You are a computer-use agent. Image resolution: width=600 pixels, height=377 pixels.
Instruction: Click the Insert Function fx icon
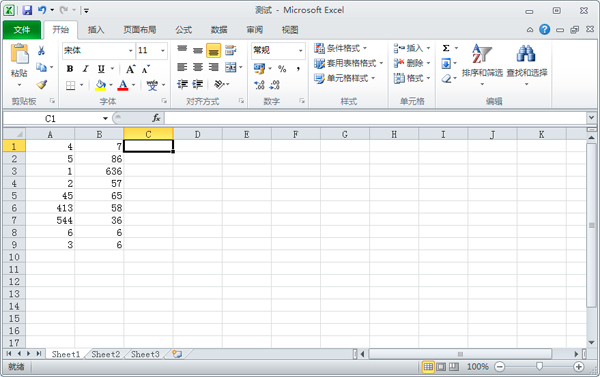(x=156, y=118)
